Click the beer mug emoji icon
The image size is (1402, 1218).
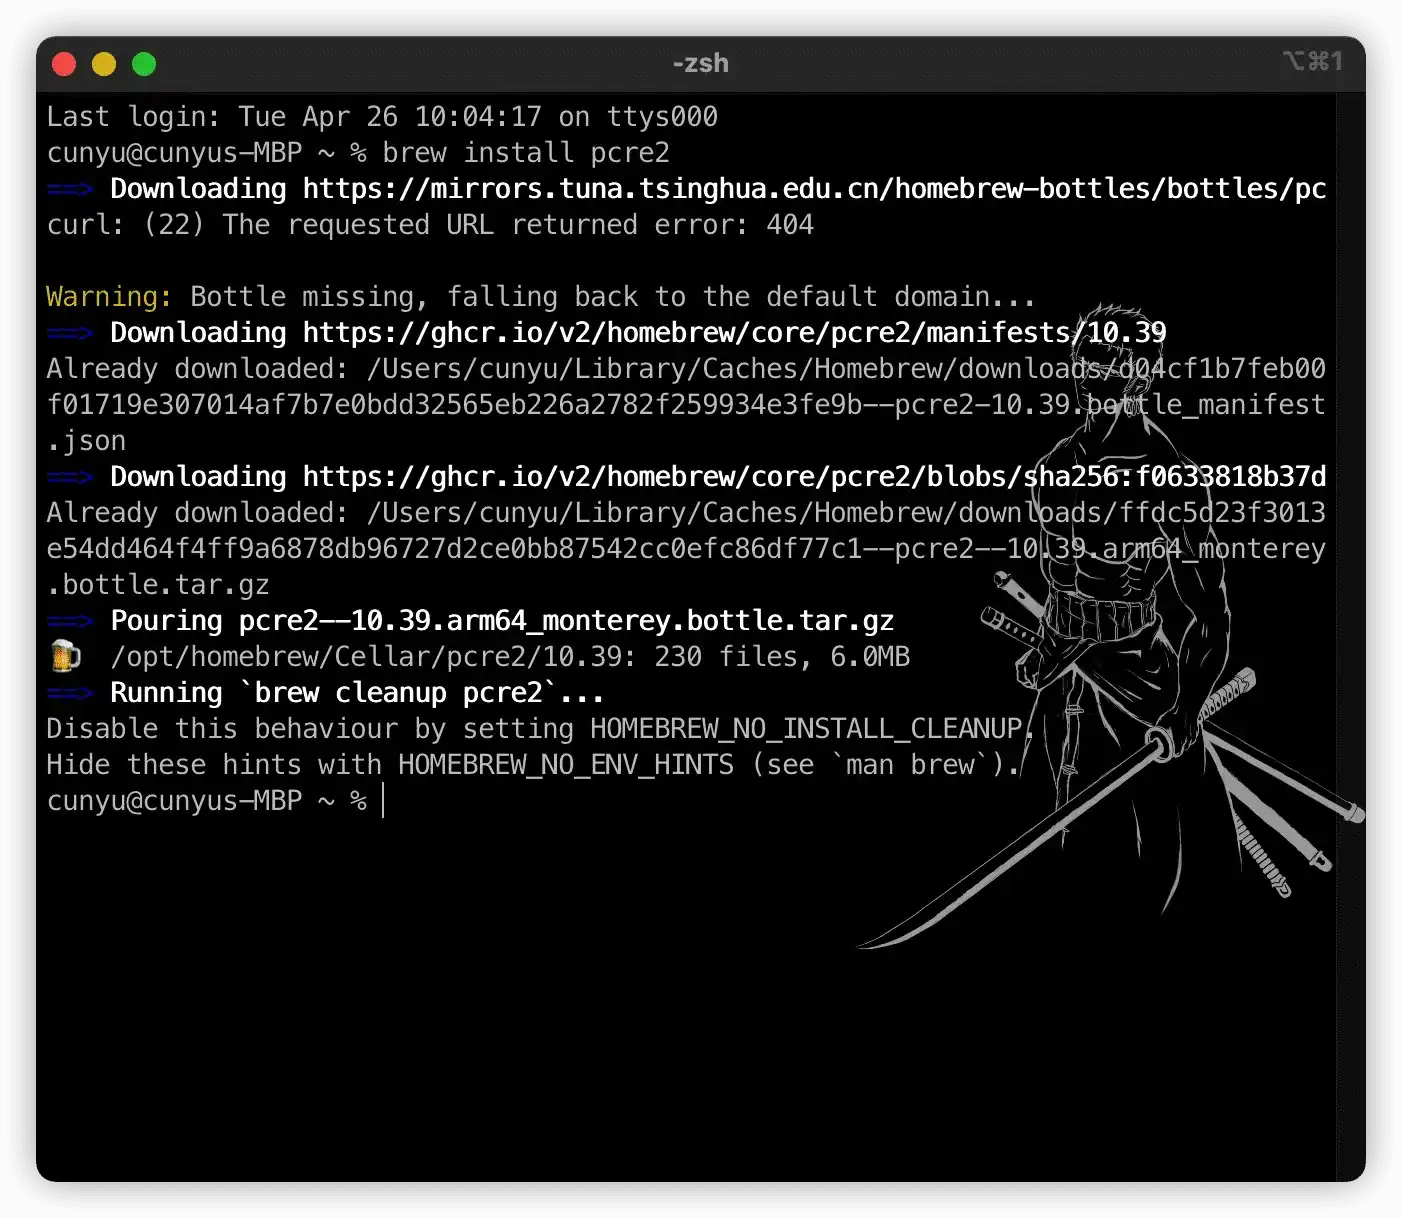65,656
